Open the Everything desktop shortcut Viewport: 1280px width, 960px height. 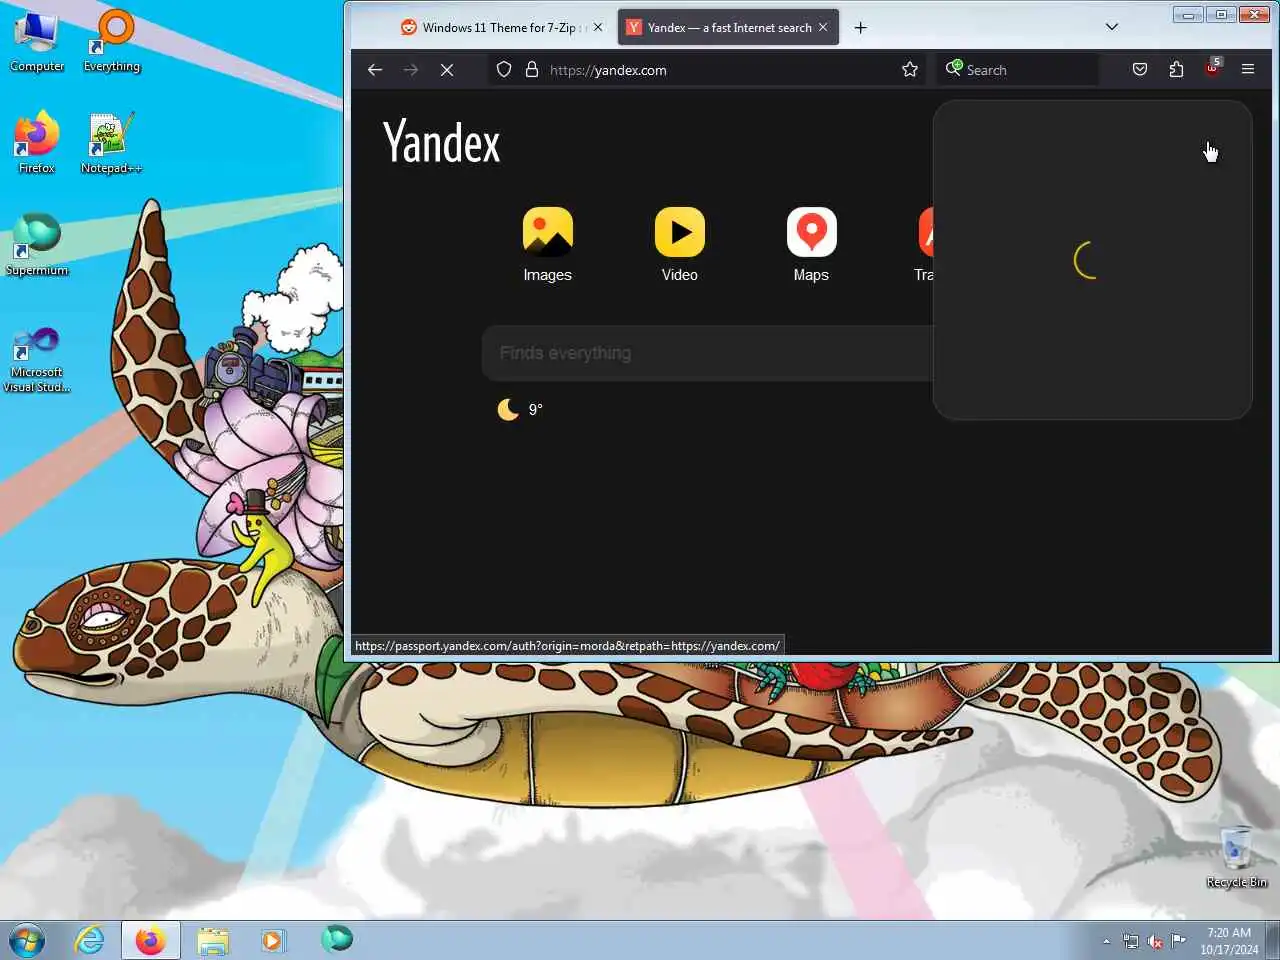112,42
